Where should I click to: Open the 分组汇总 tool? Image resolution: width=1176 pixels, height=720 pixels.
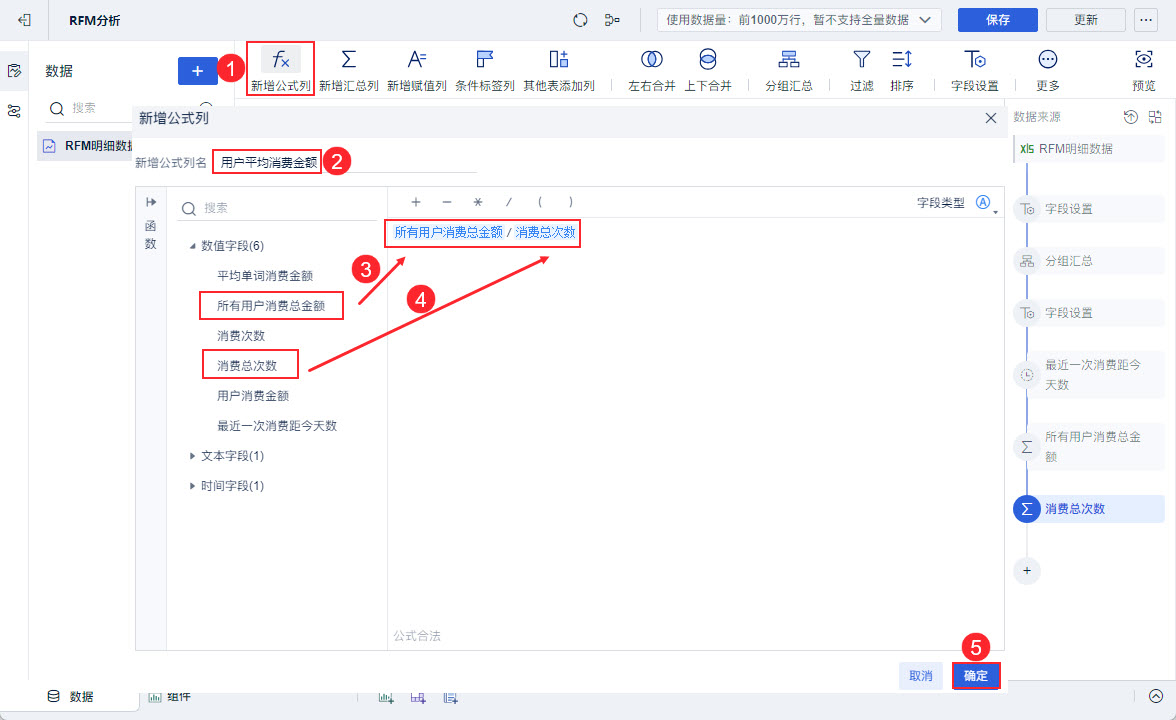tap(788, 59)
